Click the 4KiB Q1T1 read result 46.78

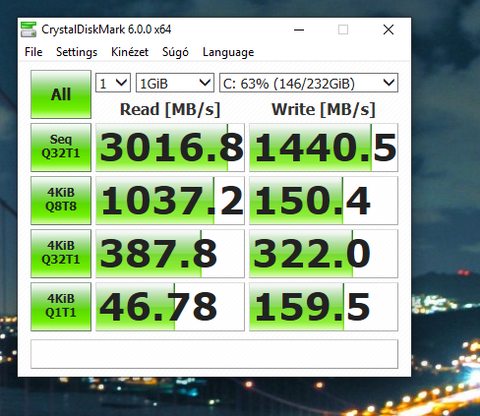tap(170, 307)
